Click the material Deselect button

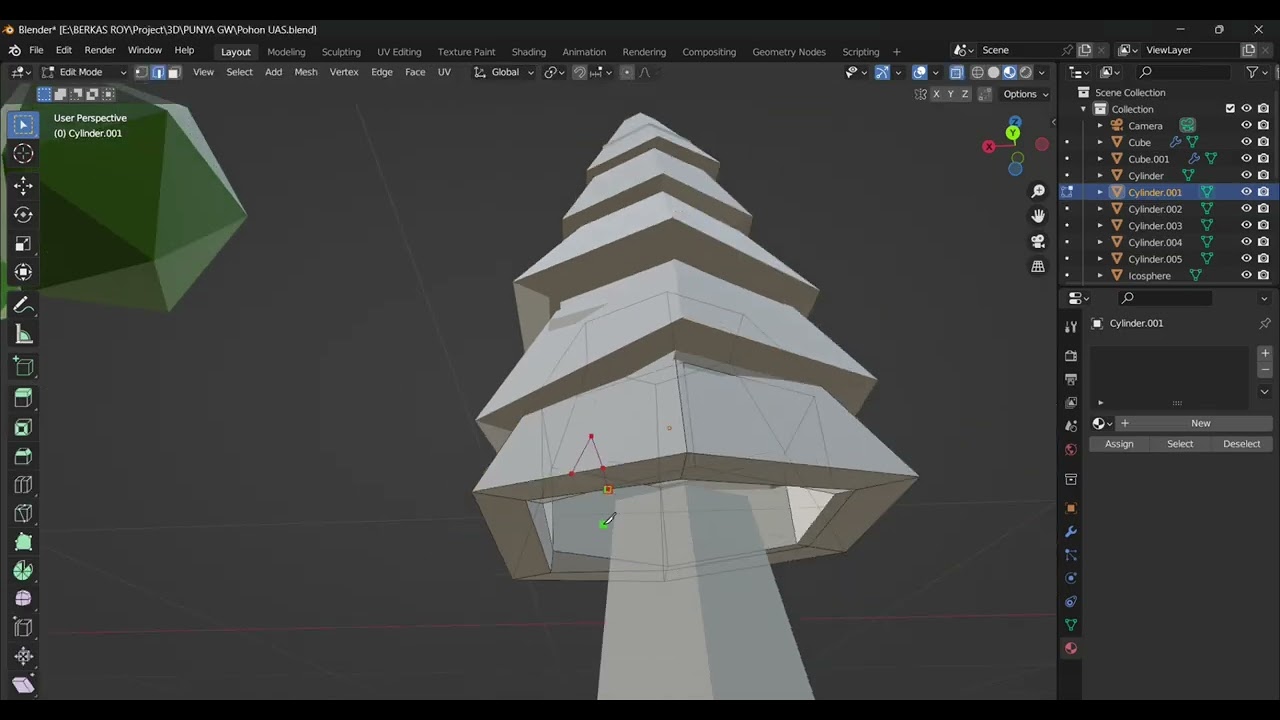1241,444
